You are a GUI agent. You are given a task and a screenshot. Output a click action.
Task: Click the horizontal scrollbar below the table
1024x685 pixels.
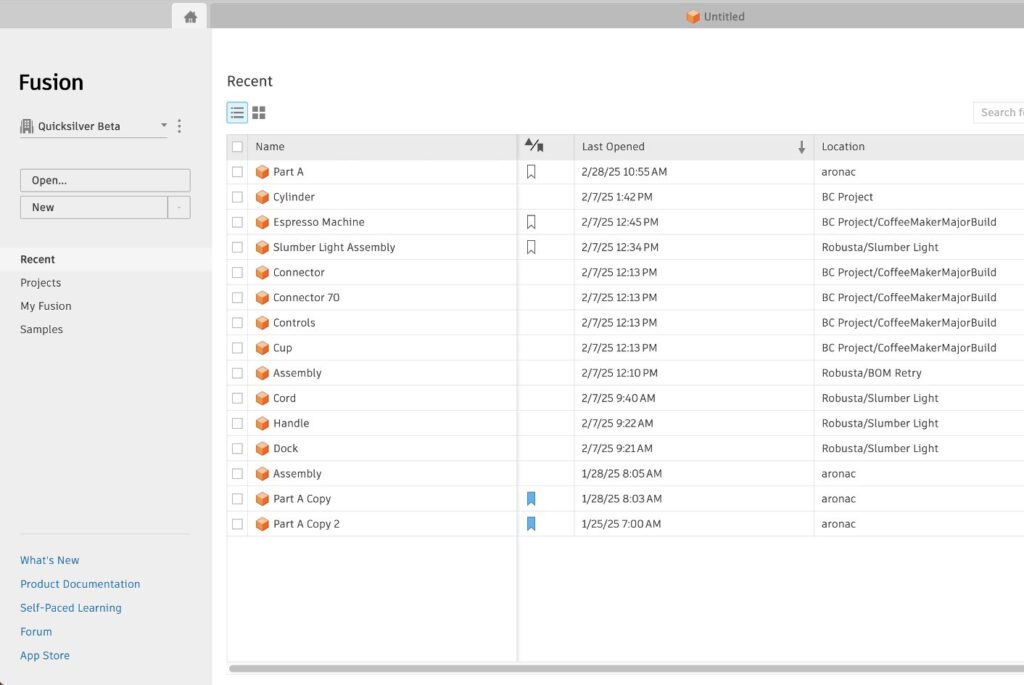coord(626,668)
